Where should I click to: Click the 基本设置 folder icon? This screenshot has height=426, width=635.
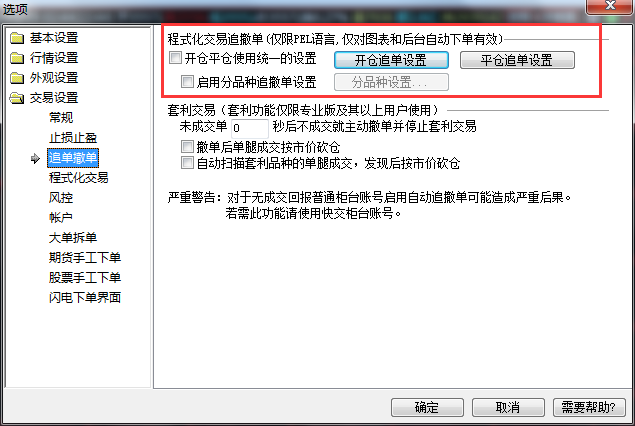click(17, 38)
